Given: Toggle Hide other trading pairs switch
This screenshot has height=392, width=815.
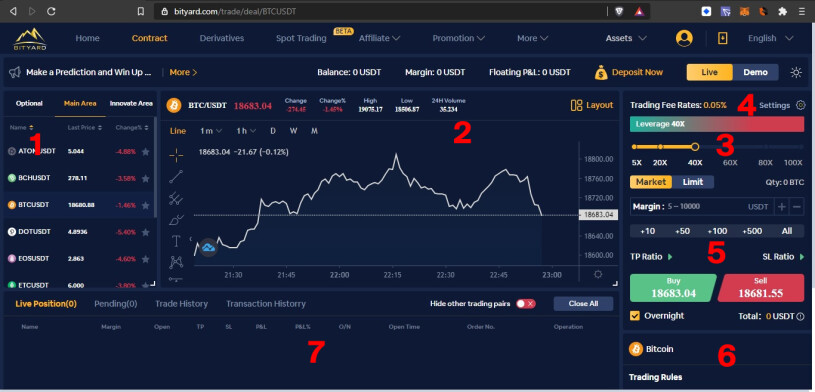Looking at the screenshot, I should (x=525, y=304).
